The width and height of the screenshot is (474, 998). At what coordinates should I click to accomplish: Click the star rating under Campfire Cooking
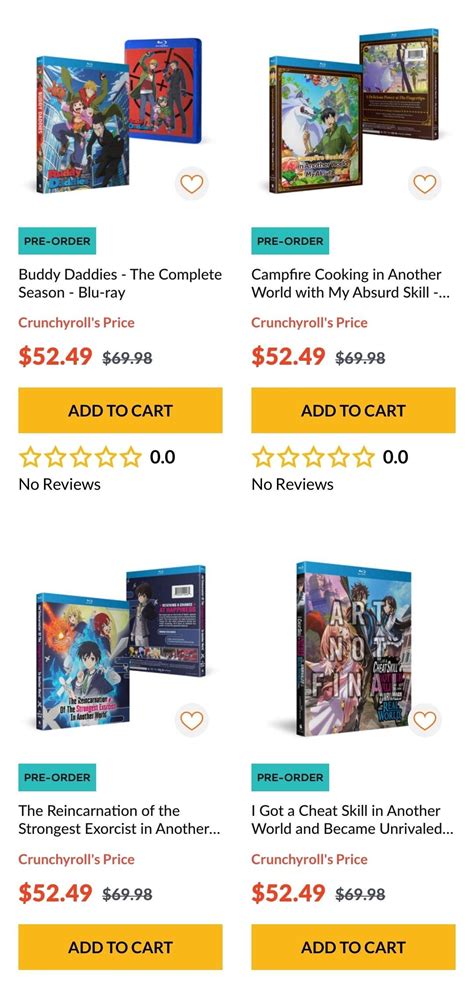point(313,457)
